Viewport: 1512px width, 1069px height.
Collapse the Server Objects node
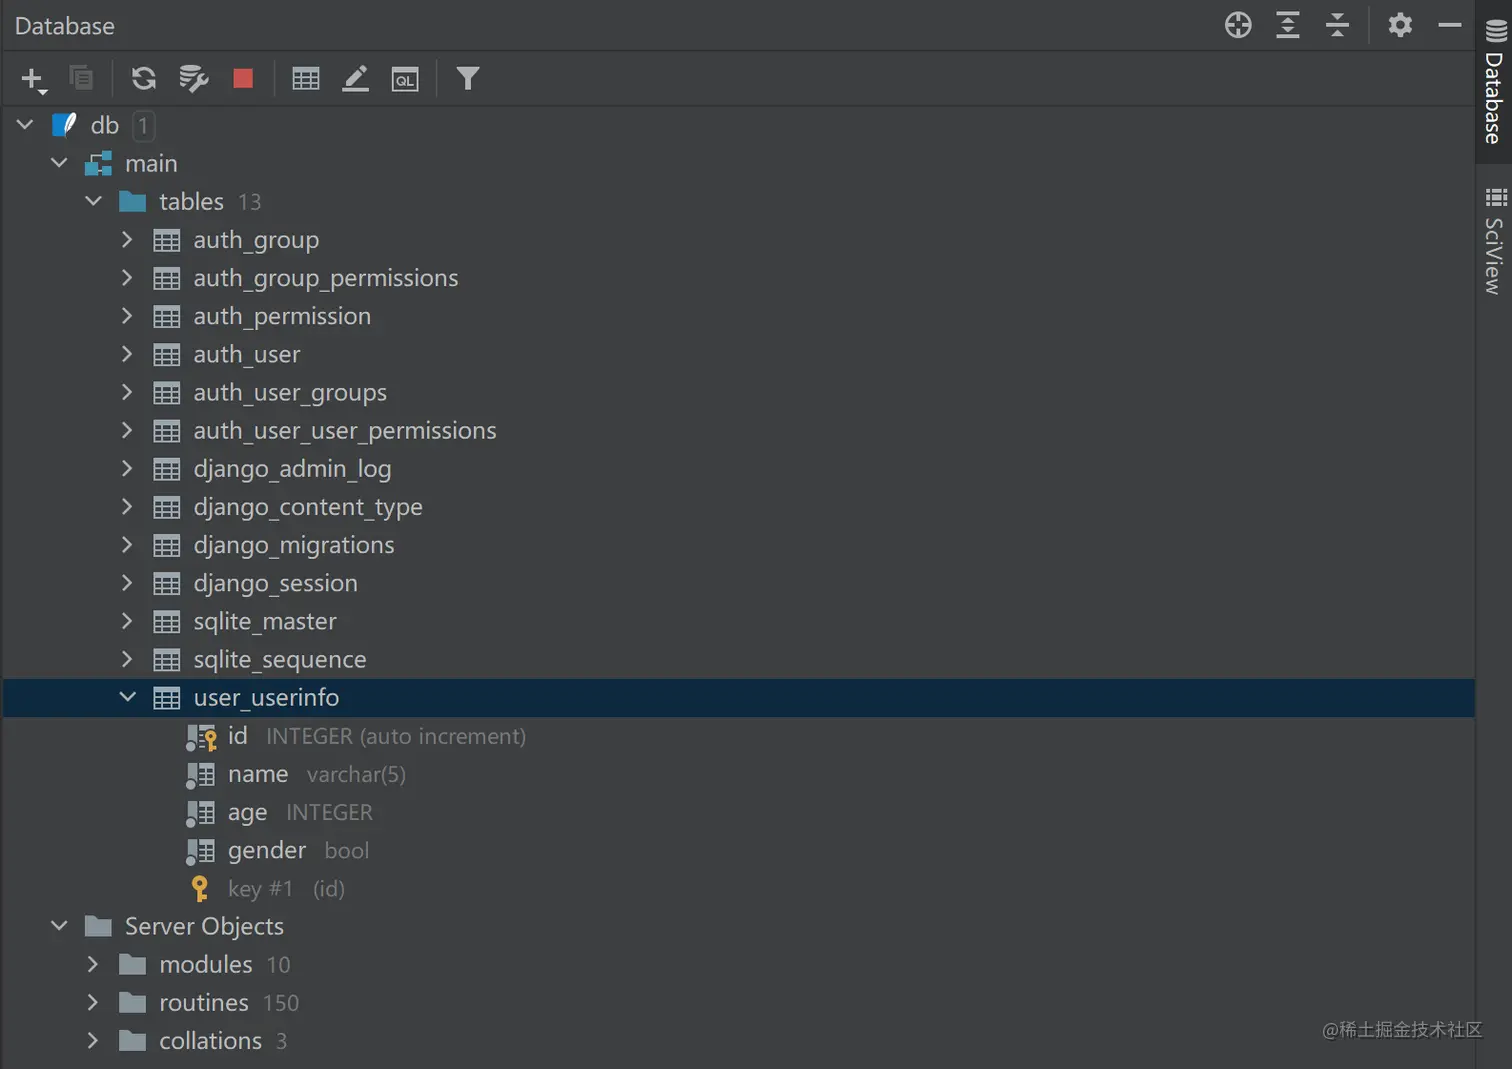59,926
